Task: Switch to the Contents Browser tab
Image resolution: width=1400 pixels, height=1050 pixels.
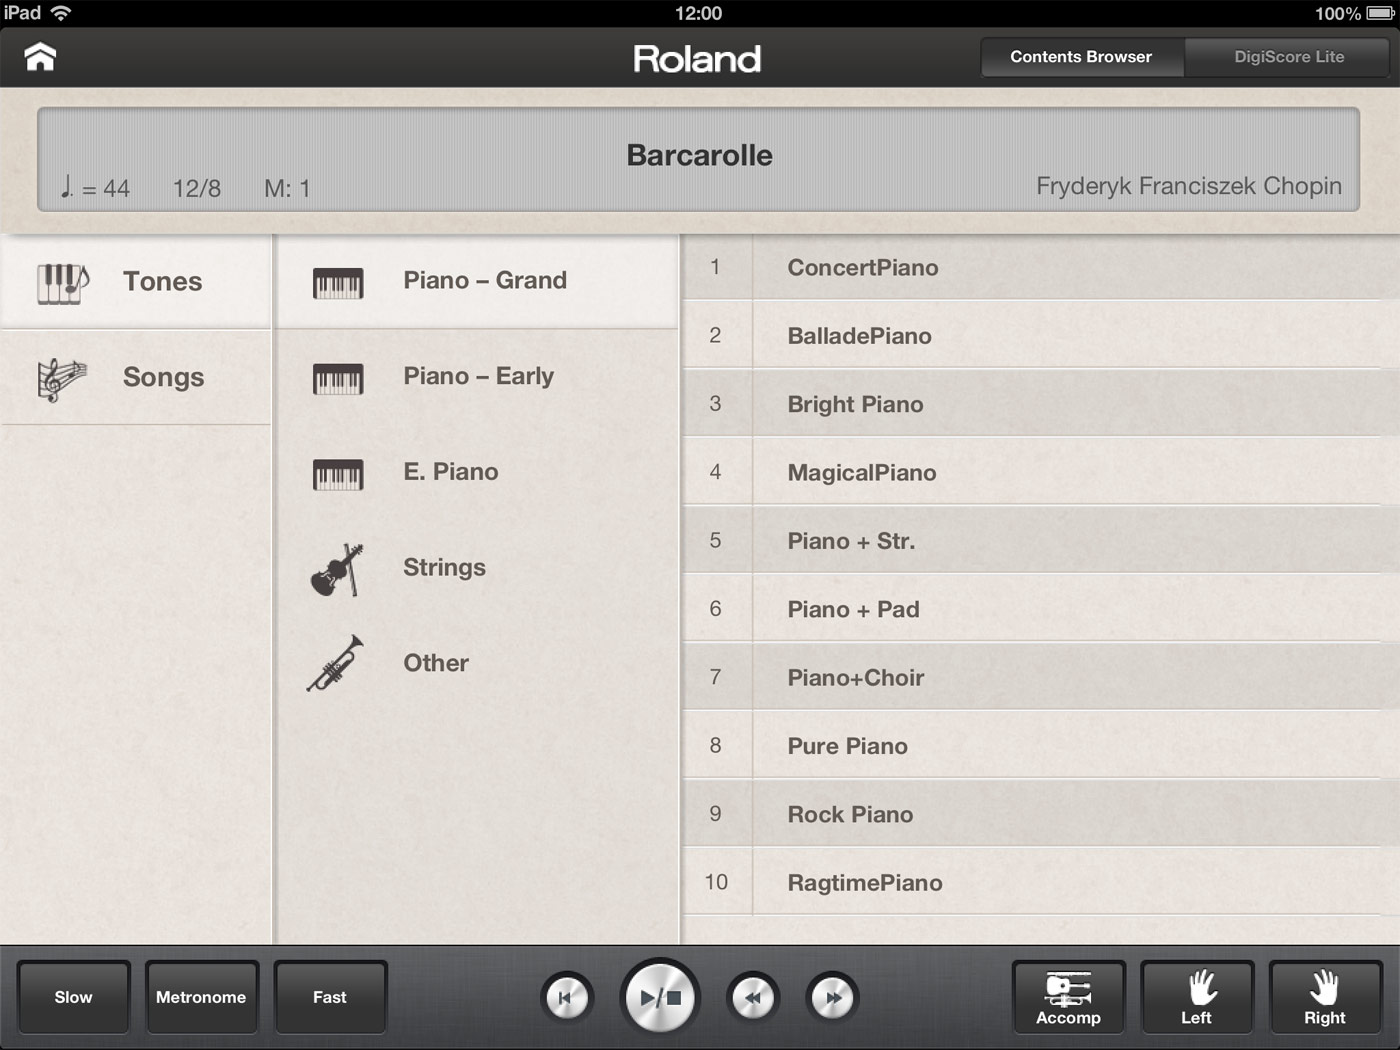Action: click(x=1081, y=57)
